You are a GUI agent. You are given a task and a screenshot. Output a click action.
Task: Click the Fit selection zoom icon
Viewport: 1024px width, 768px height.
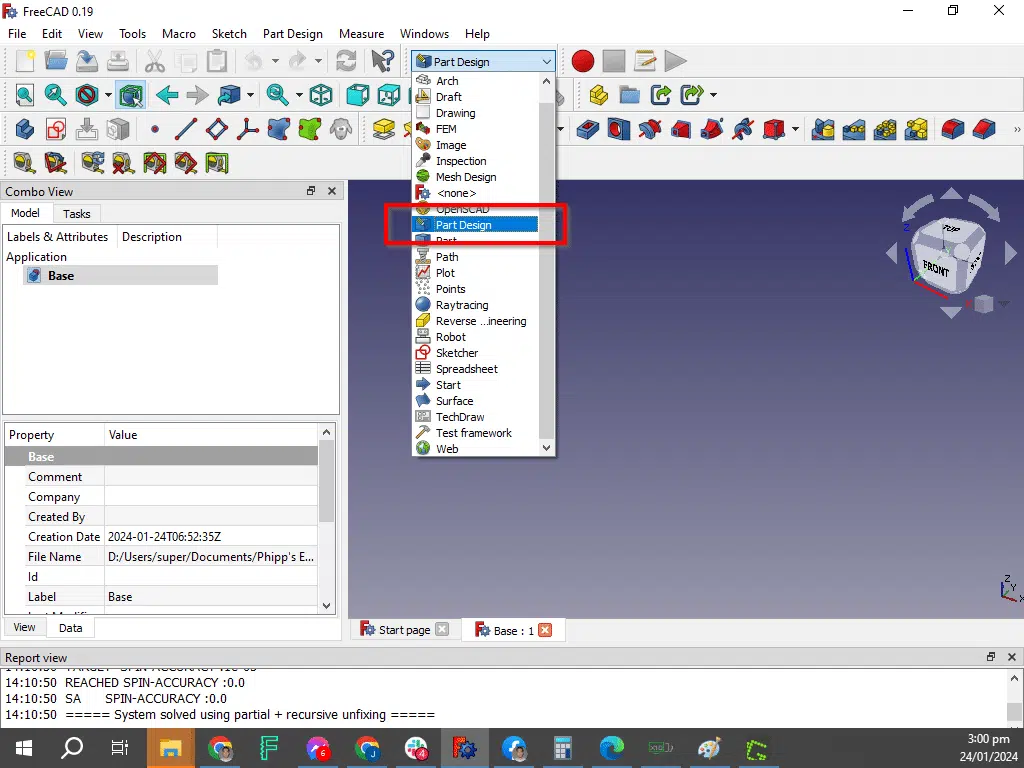click(56, 95)
